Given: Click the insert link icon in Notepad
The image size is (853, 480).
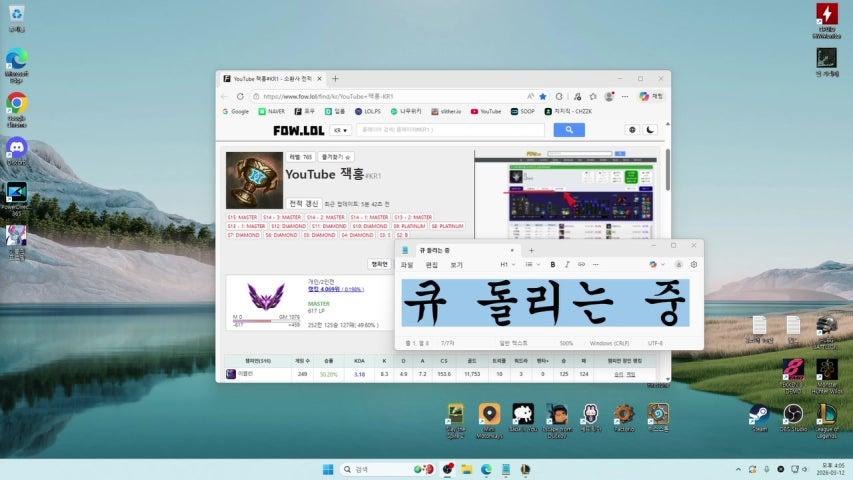Looking at the screenshot, I should [x=582, y=264].
